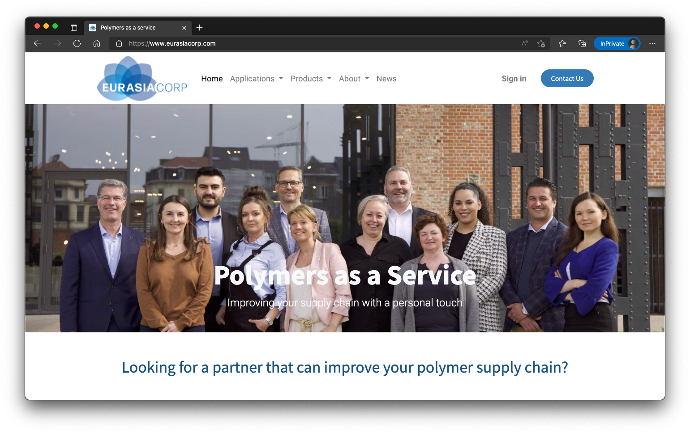Click the Sign in link

(x=514, y=79)
